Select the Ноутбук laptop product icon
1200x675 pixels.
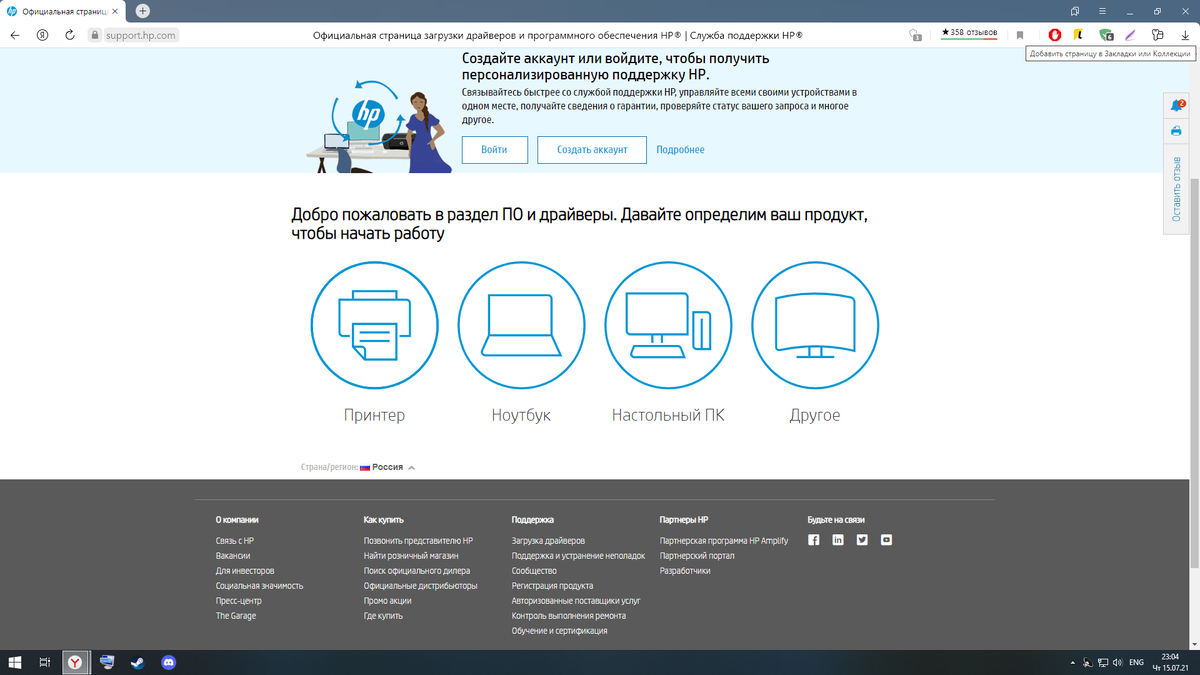[521, 323]
